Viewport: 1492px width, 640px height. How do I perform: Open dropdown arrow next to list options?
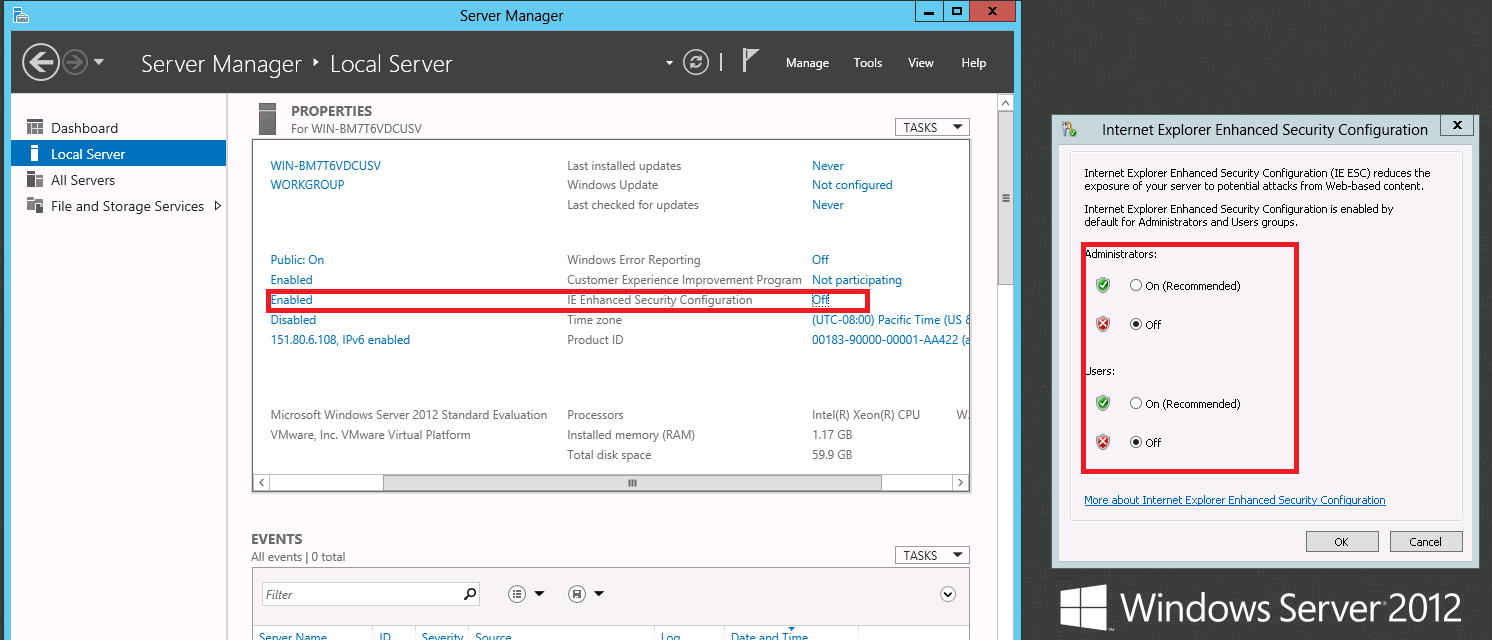(540, 594)
